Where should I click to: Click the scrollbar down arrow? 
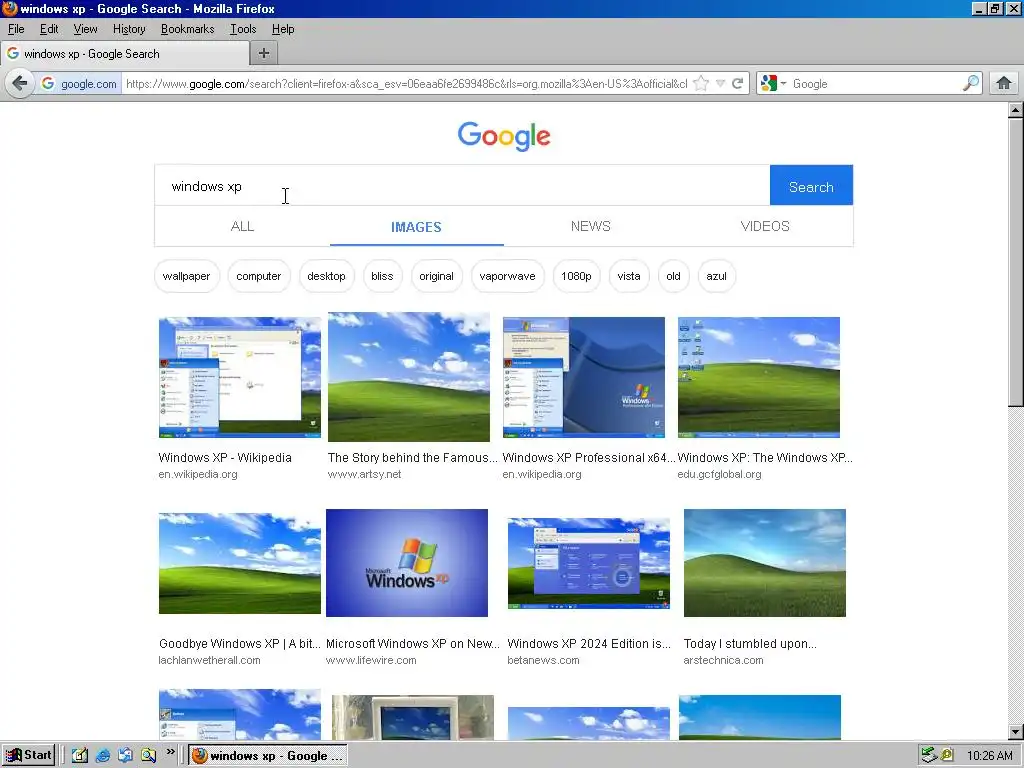click(x=1016, y=732)
